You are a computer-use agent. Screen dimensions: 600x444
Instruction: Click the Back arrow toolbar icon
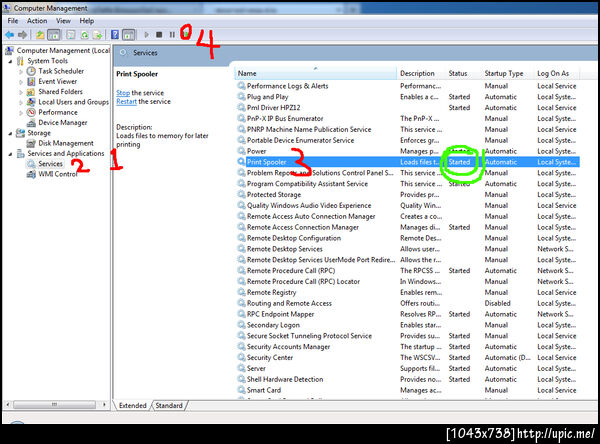(x=10, y=35)
